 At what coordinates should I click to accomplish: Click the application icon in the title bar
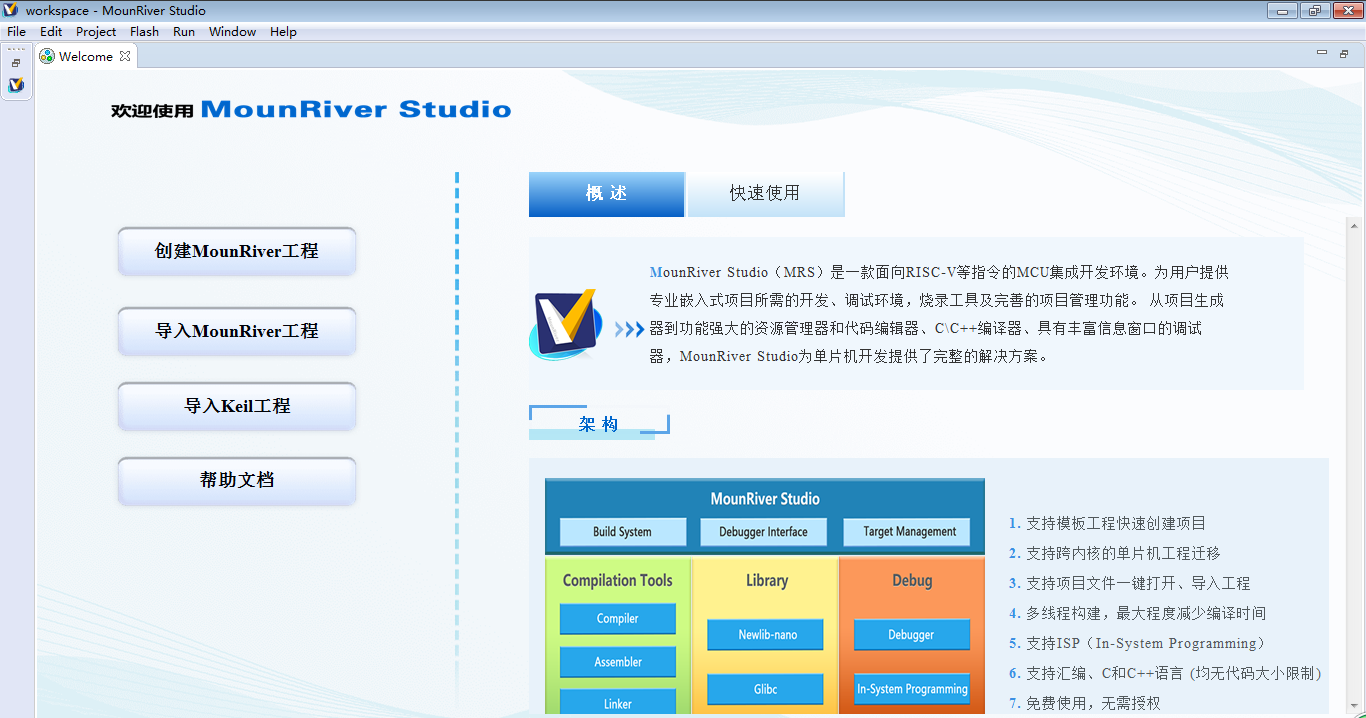click(x=11, y=10)
